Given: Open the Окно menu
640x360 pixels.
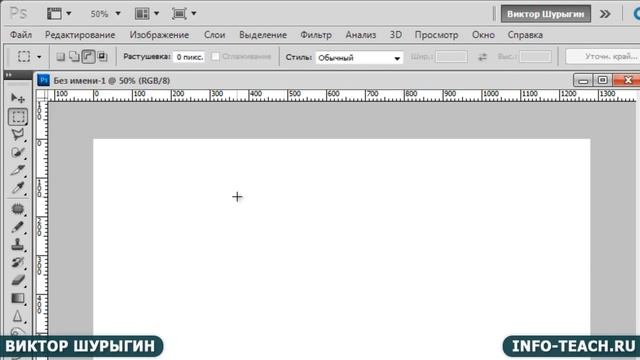Looking at the screenshot, I should (483, 35).
